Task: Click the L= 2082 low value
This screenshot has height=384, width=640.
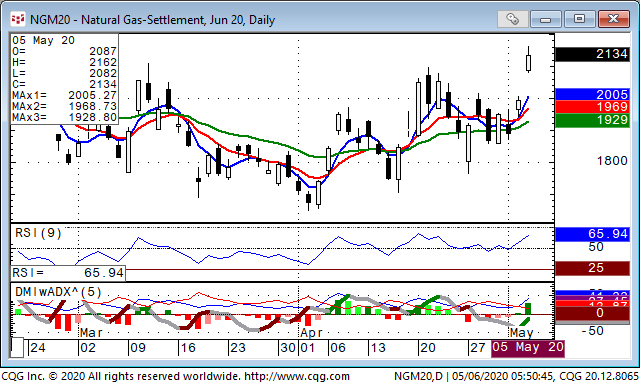Action: click(64, 73)
